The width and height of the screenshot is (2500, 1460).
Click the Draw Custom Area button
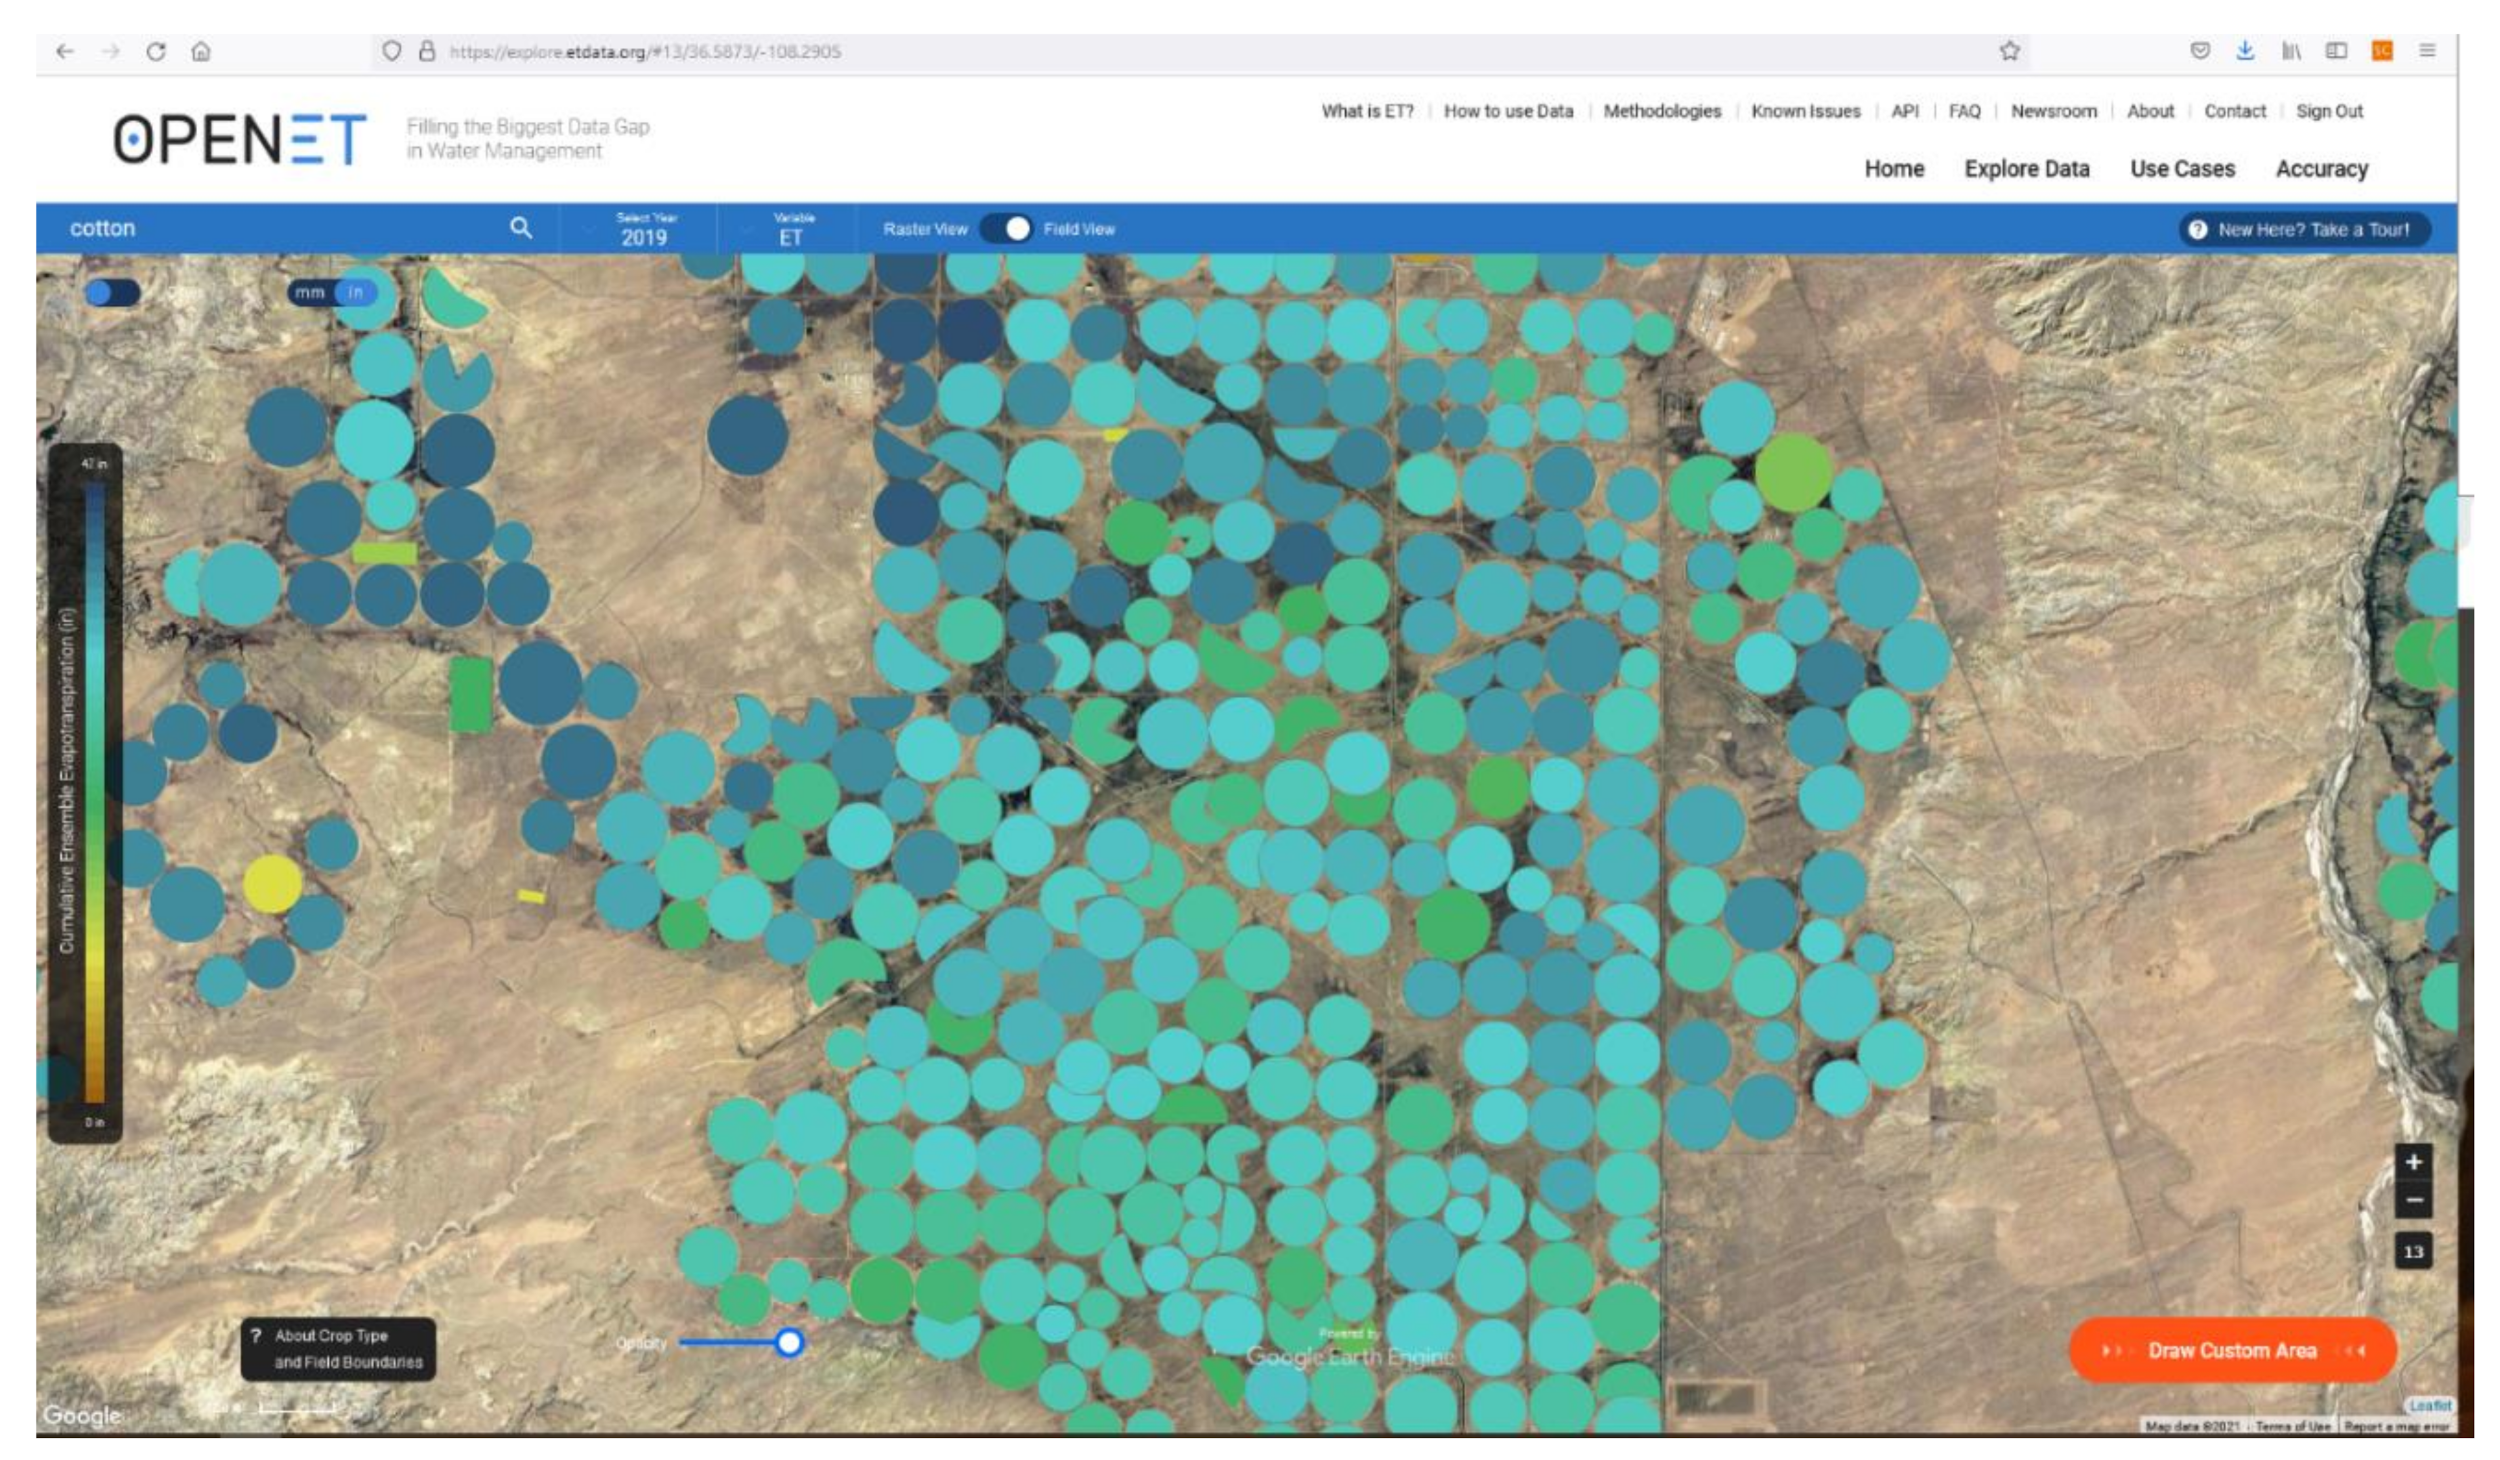pyautogui.click(x=2232, y=1351)
